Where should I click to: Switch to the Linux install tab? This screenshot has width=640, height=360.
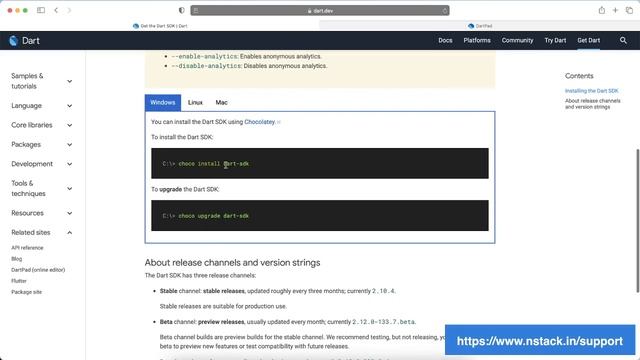(195, 102)
